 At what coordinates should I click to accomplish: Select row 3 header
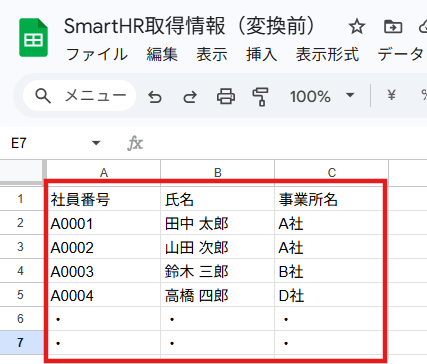pyautogui.click(x=21, y=247)
